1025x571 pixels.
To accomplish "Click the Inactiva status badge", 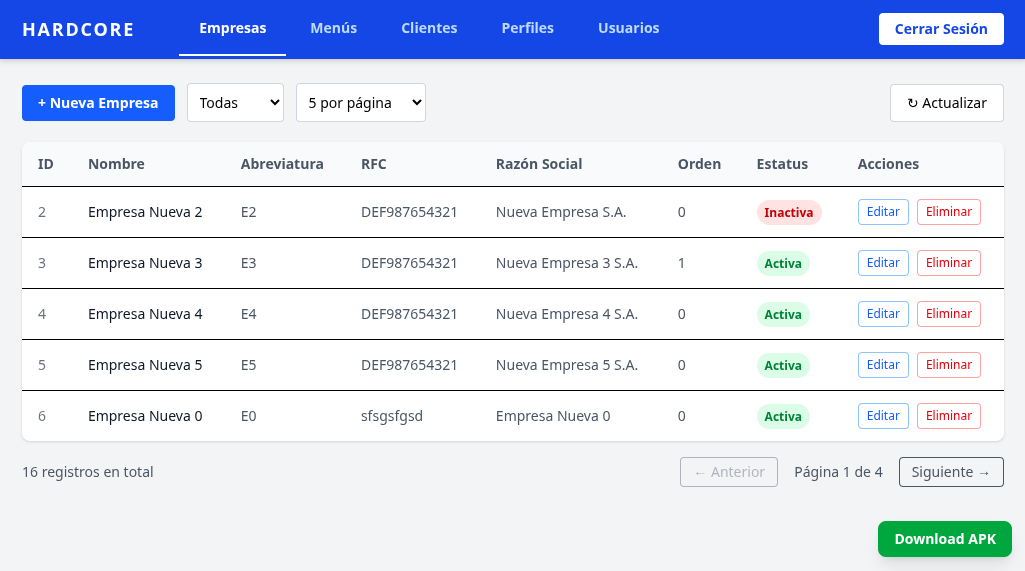I will [x=789, y=213].
